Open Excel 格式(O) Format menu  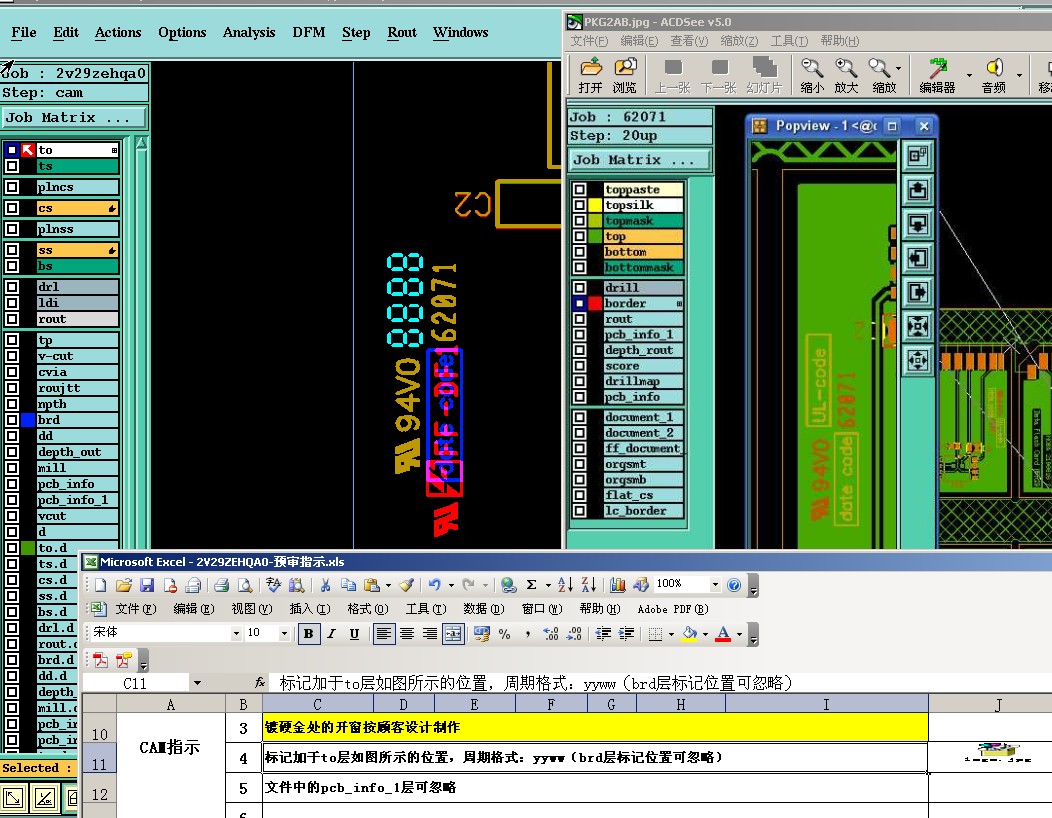368,609
